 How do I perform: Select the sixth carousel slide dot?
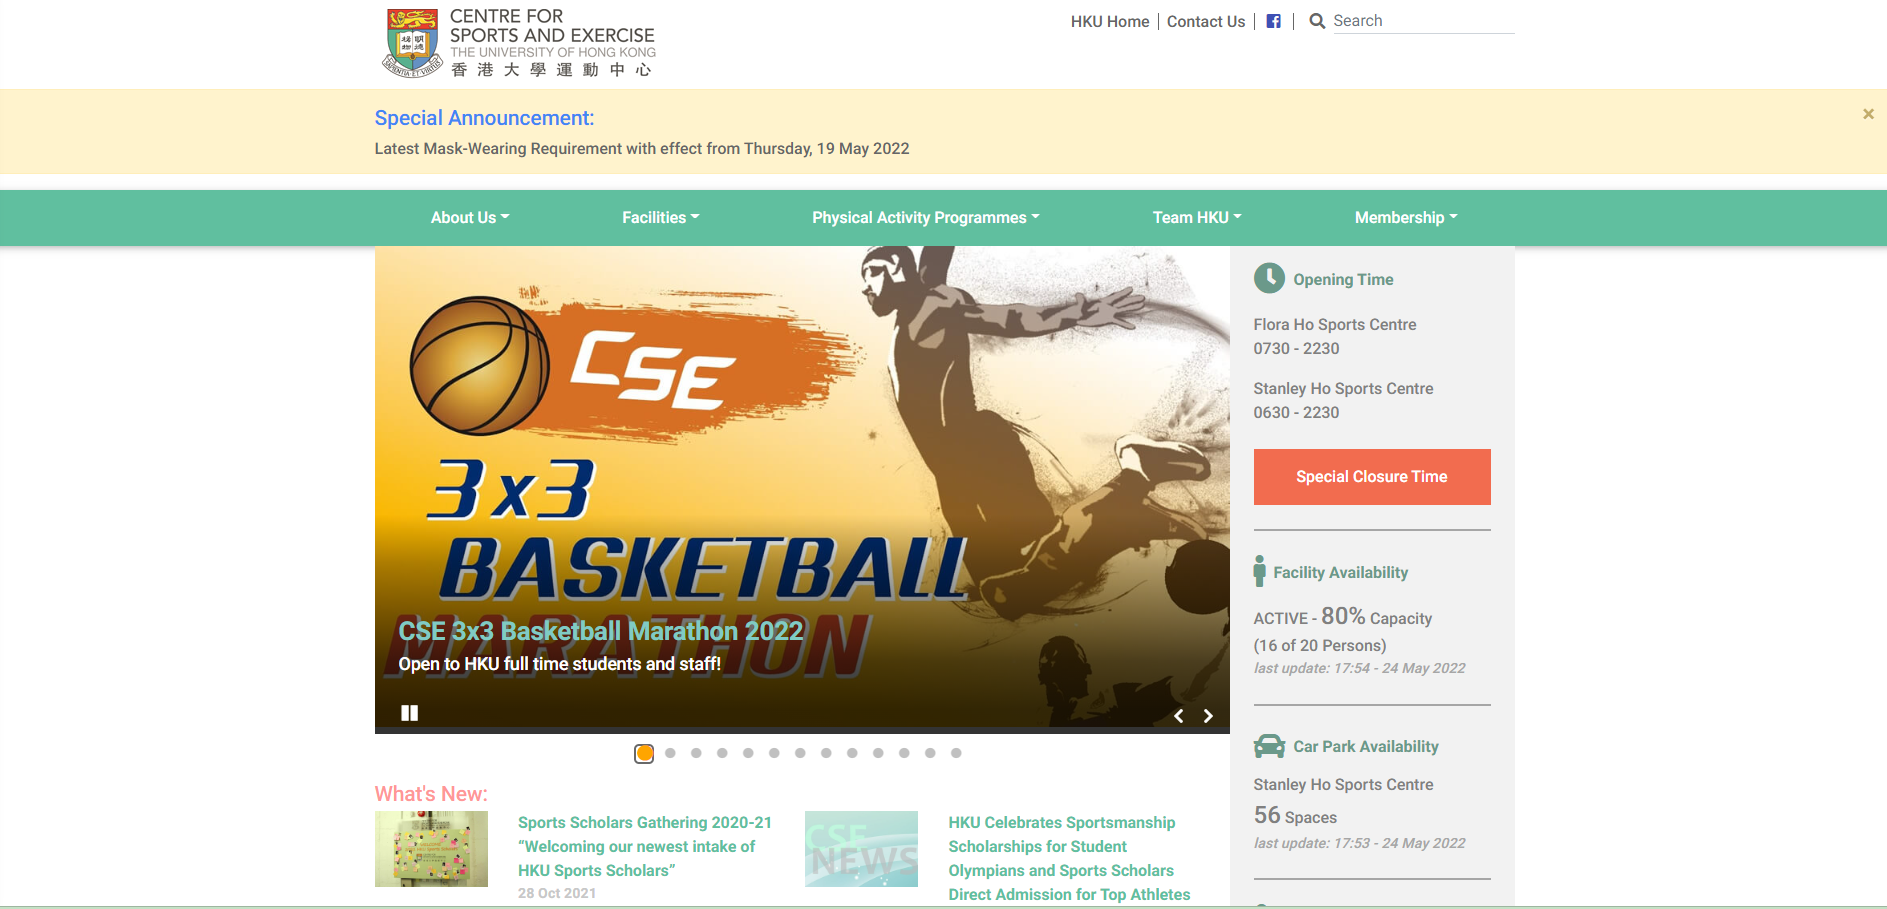pos(774,753)
